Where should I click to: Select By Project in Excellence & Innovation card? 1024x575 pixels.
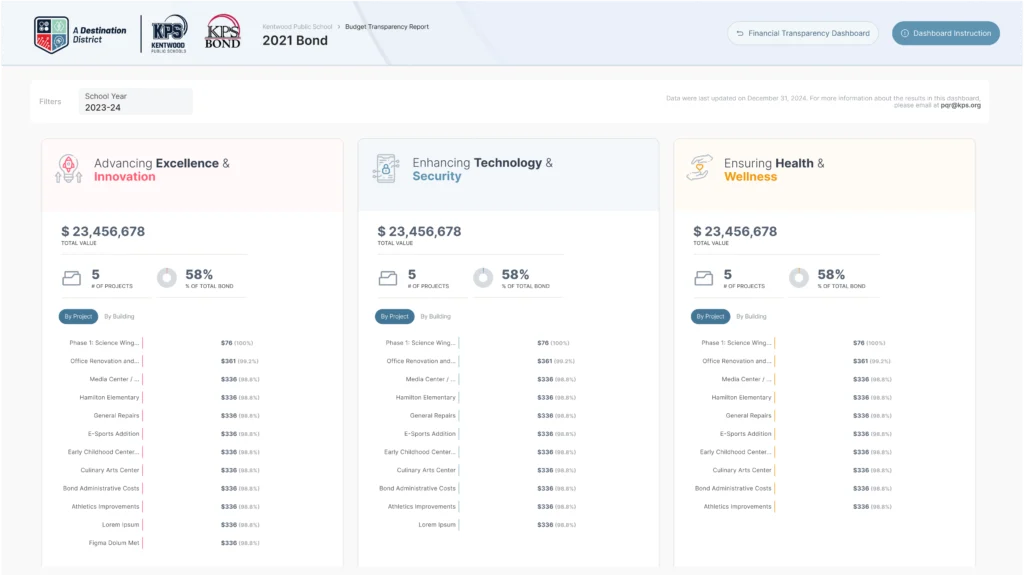pyautogui.click(x=78, y=316)
